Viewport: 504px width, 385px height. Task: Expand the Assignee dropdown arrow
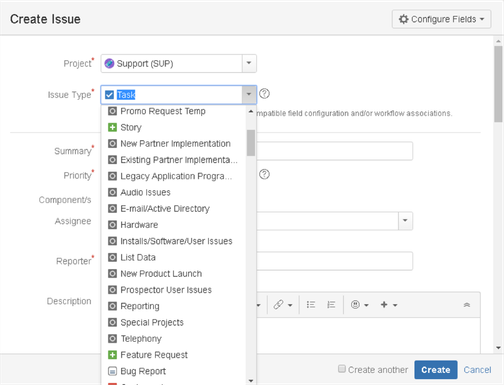pos(405,220)
